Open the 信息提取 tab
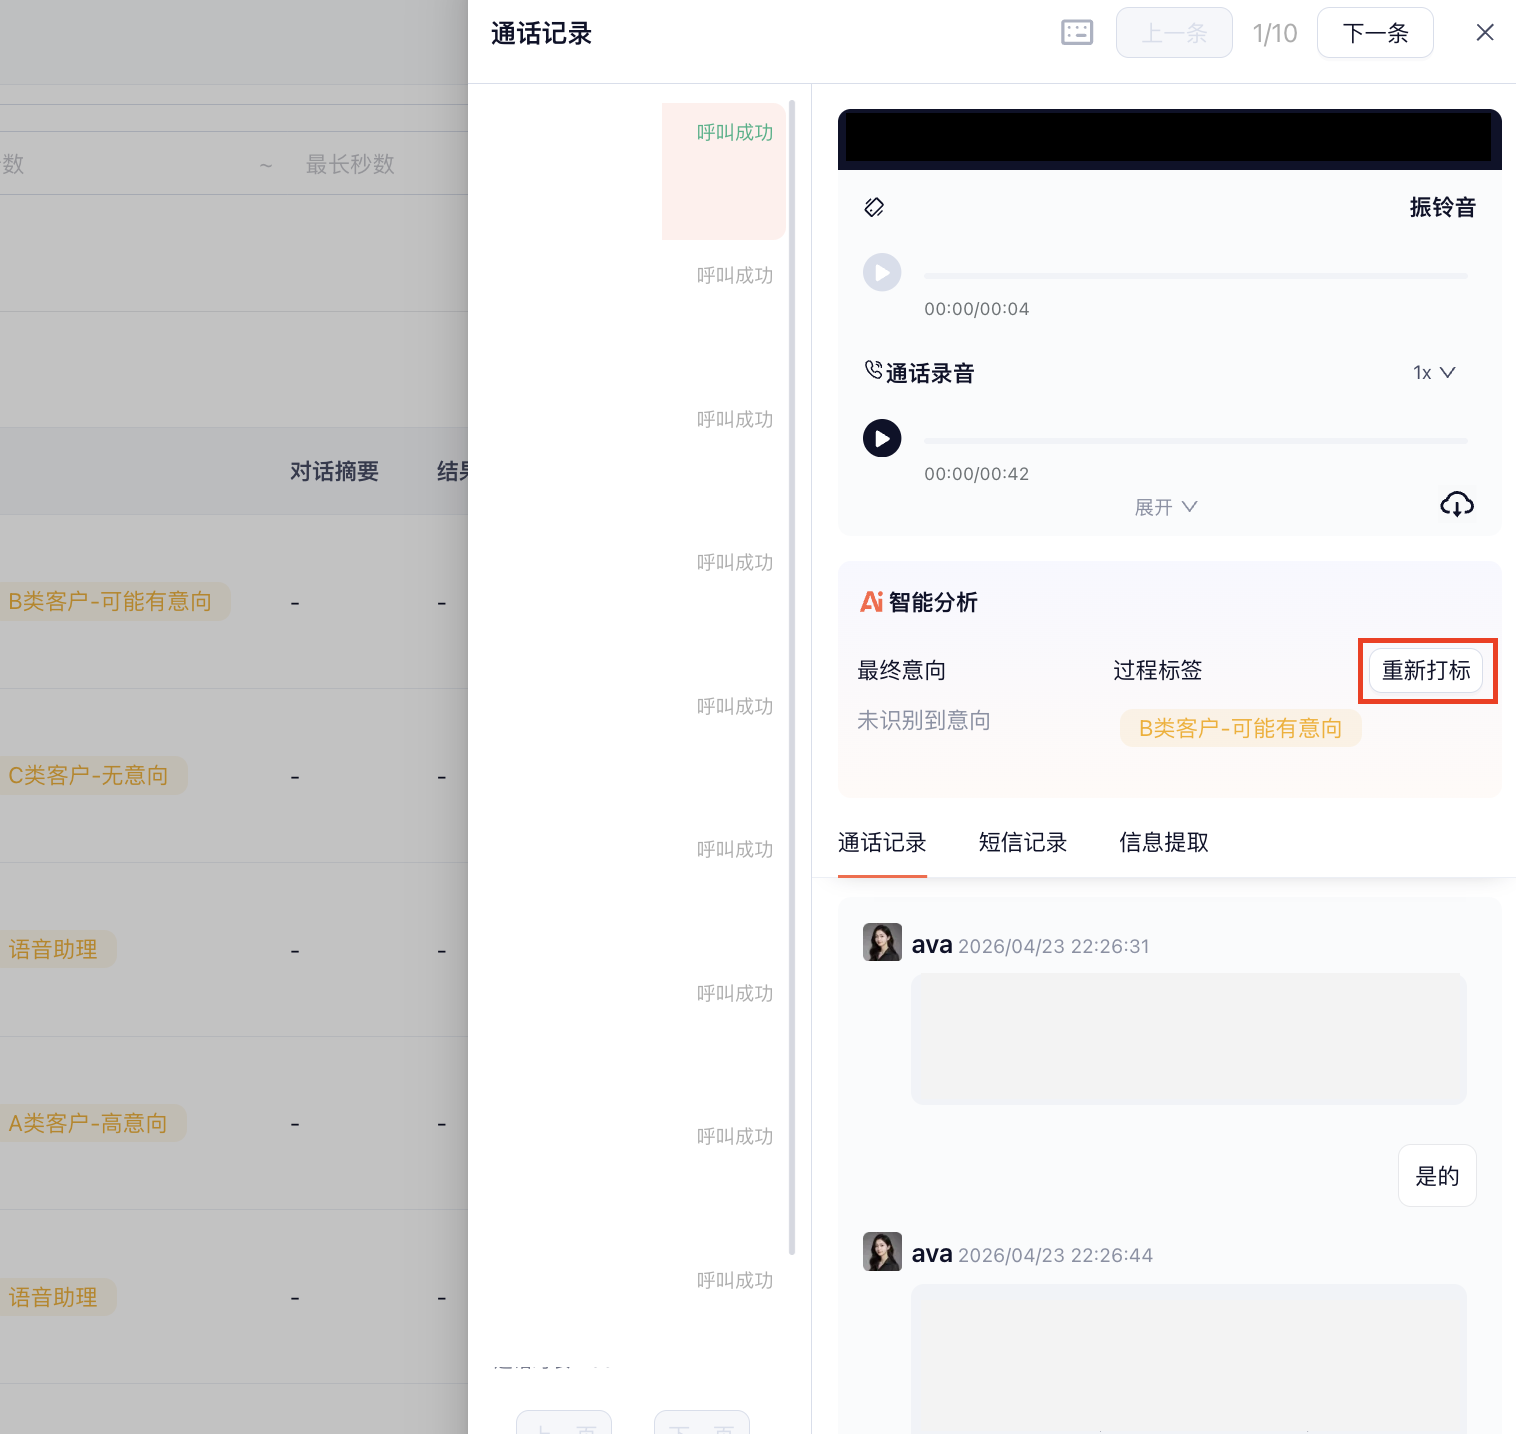This screenshot has height=1434, width=1516. tap(1163, 843)
